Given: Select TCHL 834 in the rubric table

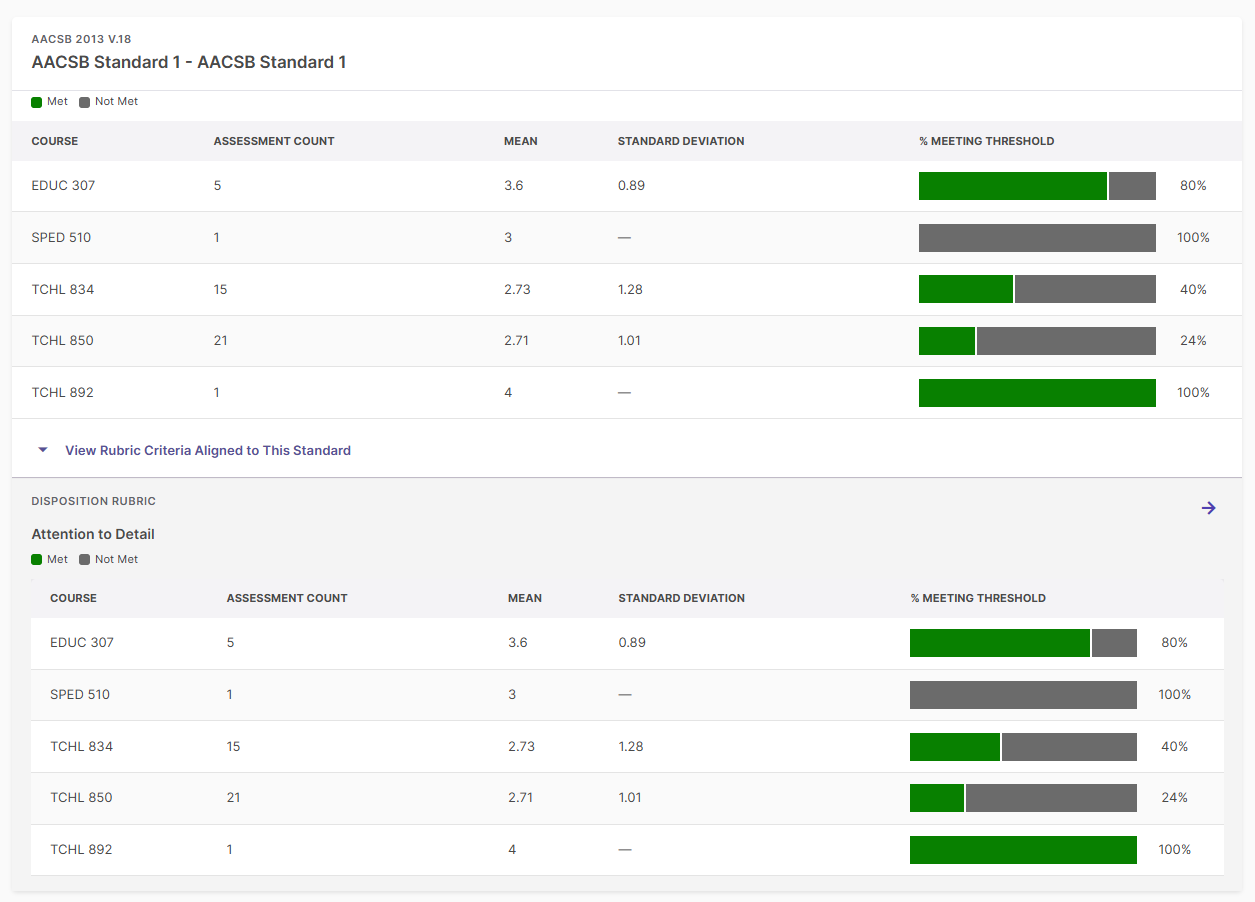Looking at the screenshot, I should point(82,747).
